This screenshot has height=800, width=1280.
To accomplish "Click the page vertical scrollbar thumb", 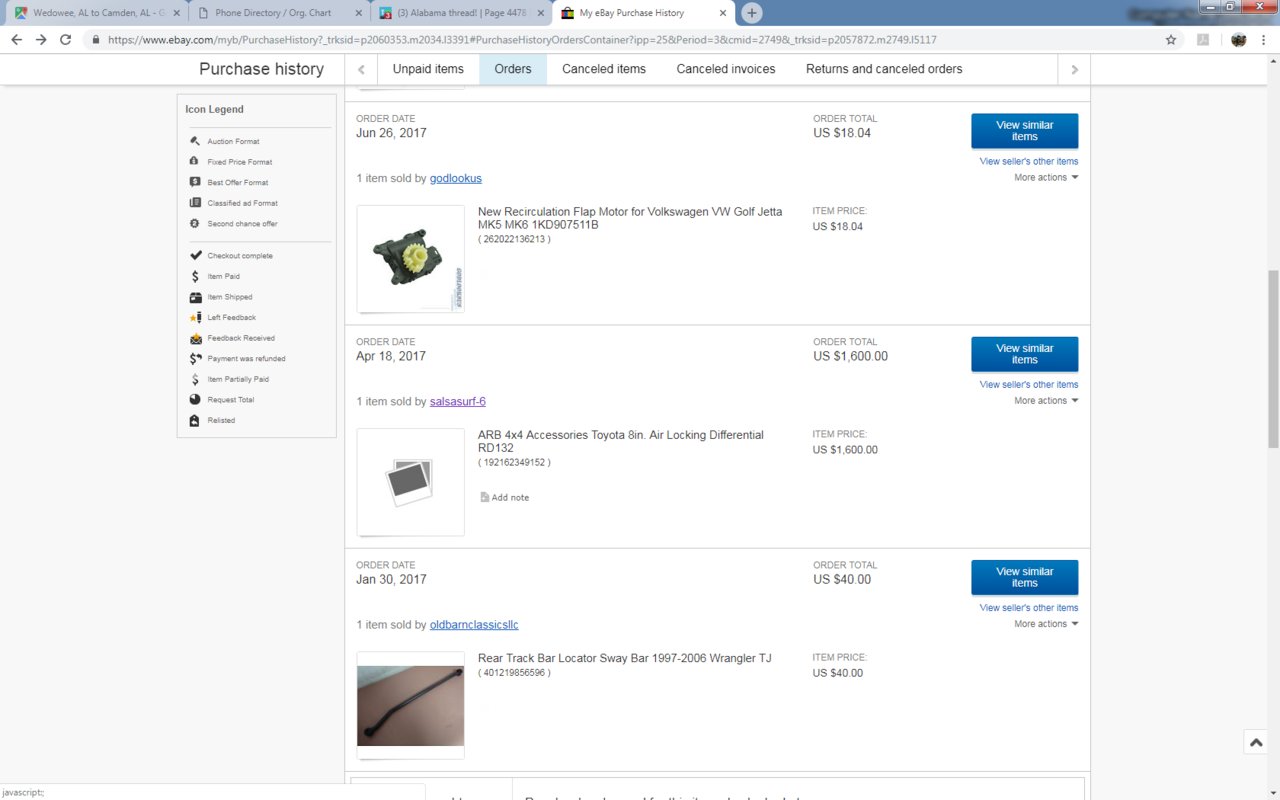I will pyautogui.click(x=1272, y=358).
